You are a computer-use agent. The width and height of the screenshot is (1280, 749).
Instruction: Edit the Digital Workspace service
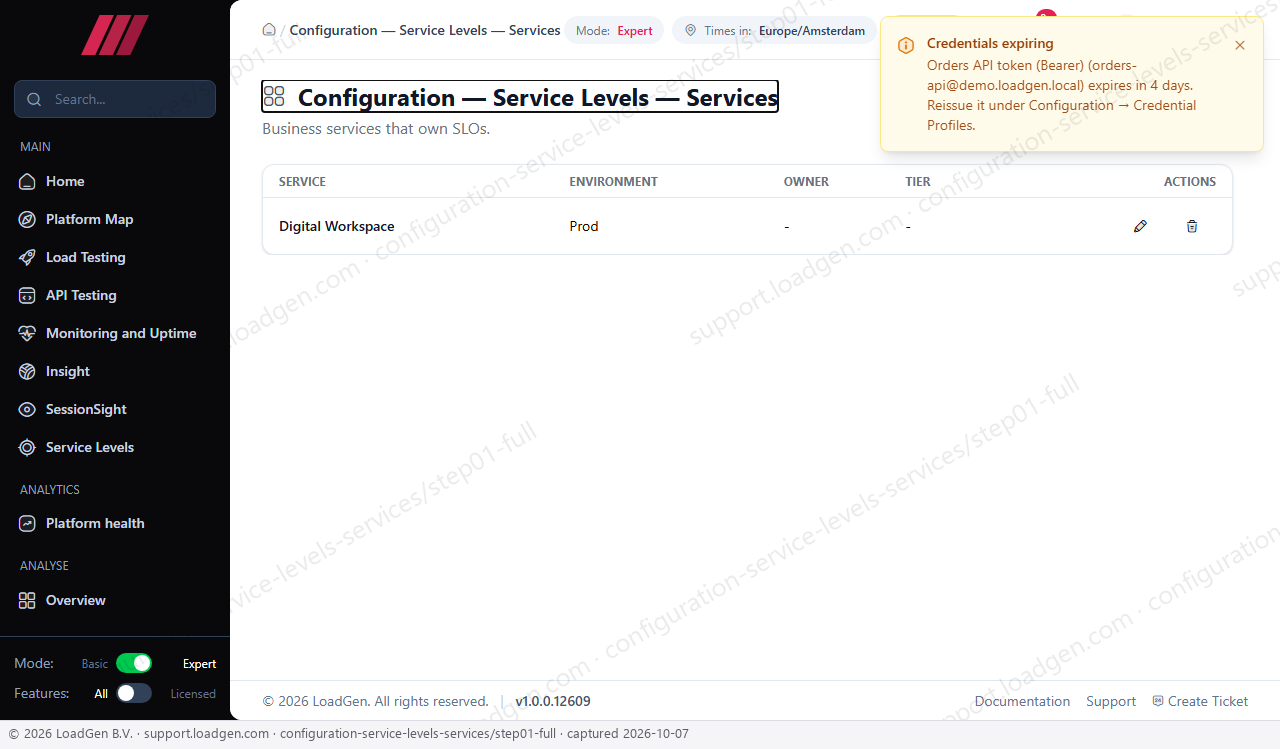pyautogui.click(x=1140, y=226)
